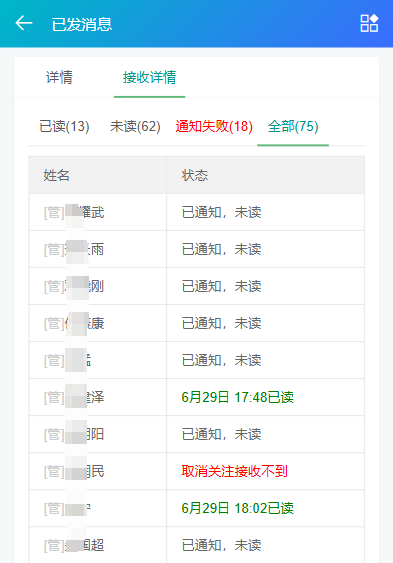
Task: Show the 已读(13) filter list
Action: [x=64, y=126]
